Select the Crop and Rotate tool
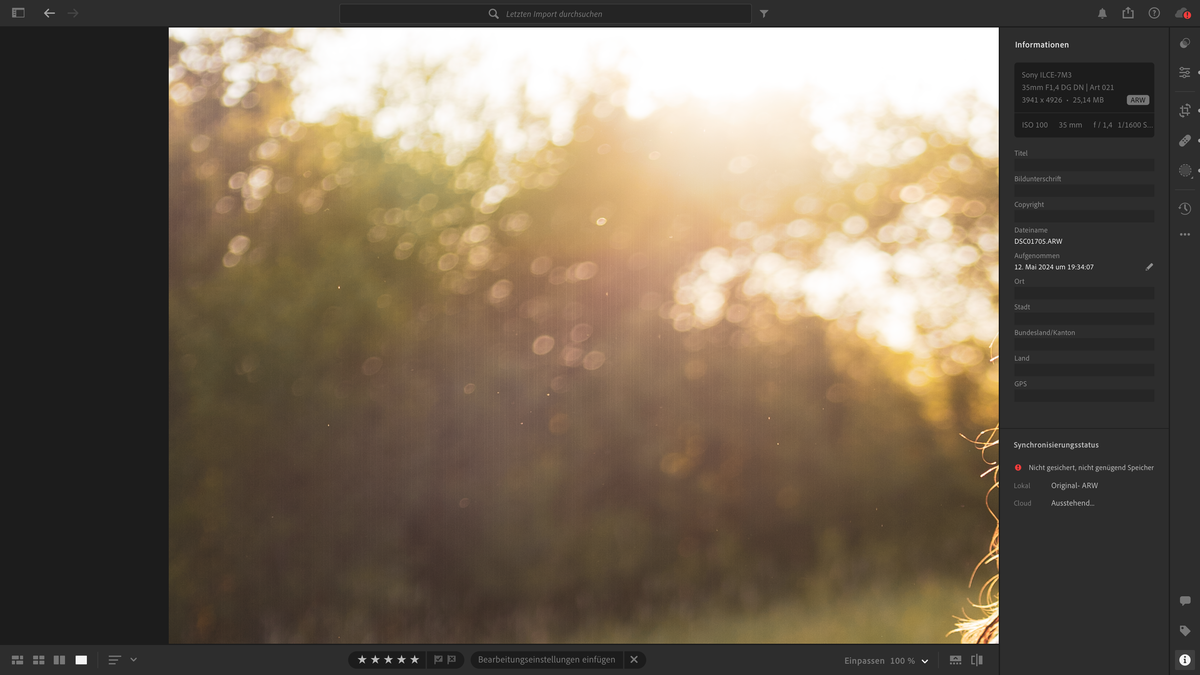Image resolution: width=1200 pixels, height=675 pixels. (1184, 110)
